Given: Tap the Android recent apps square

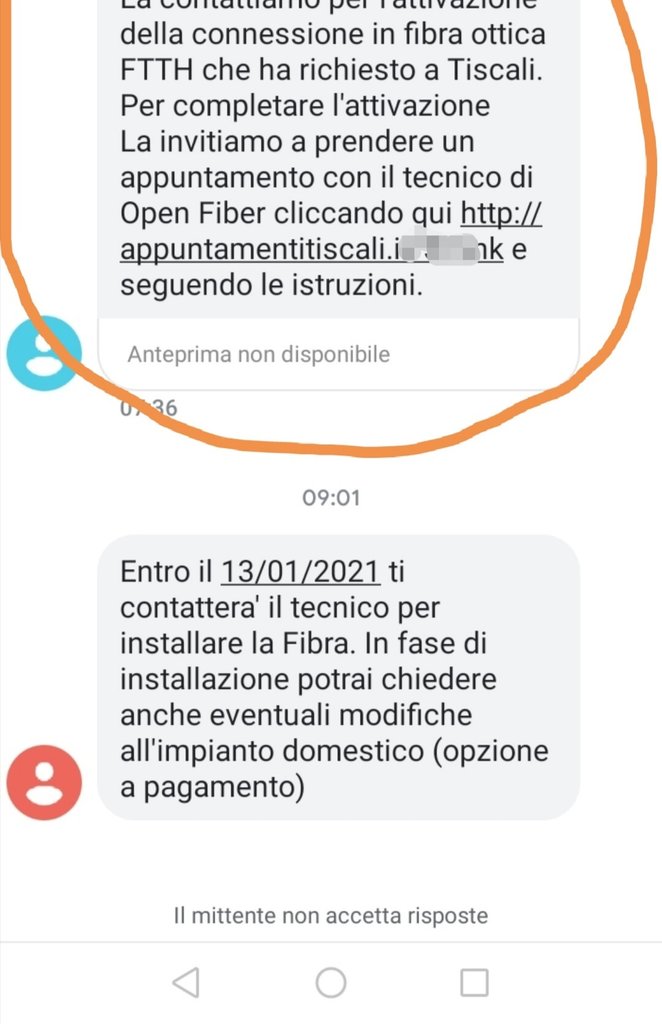Looking at the screenshot, I should (475, 982).
